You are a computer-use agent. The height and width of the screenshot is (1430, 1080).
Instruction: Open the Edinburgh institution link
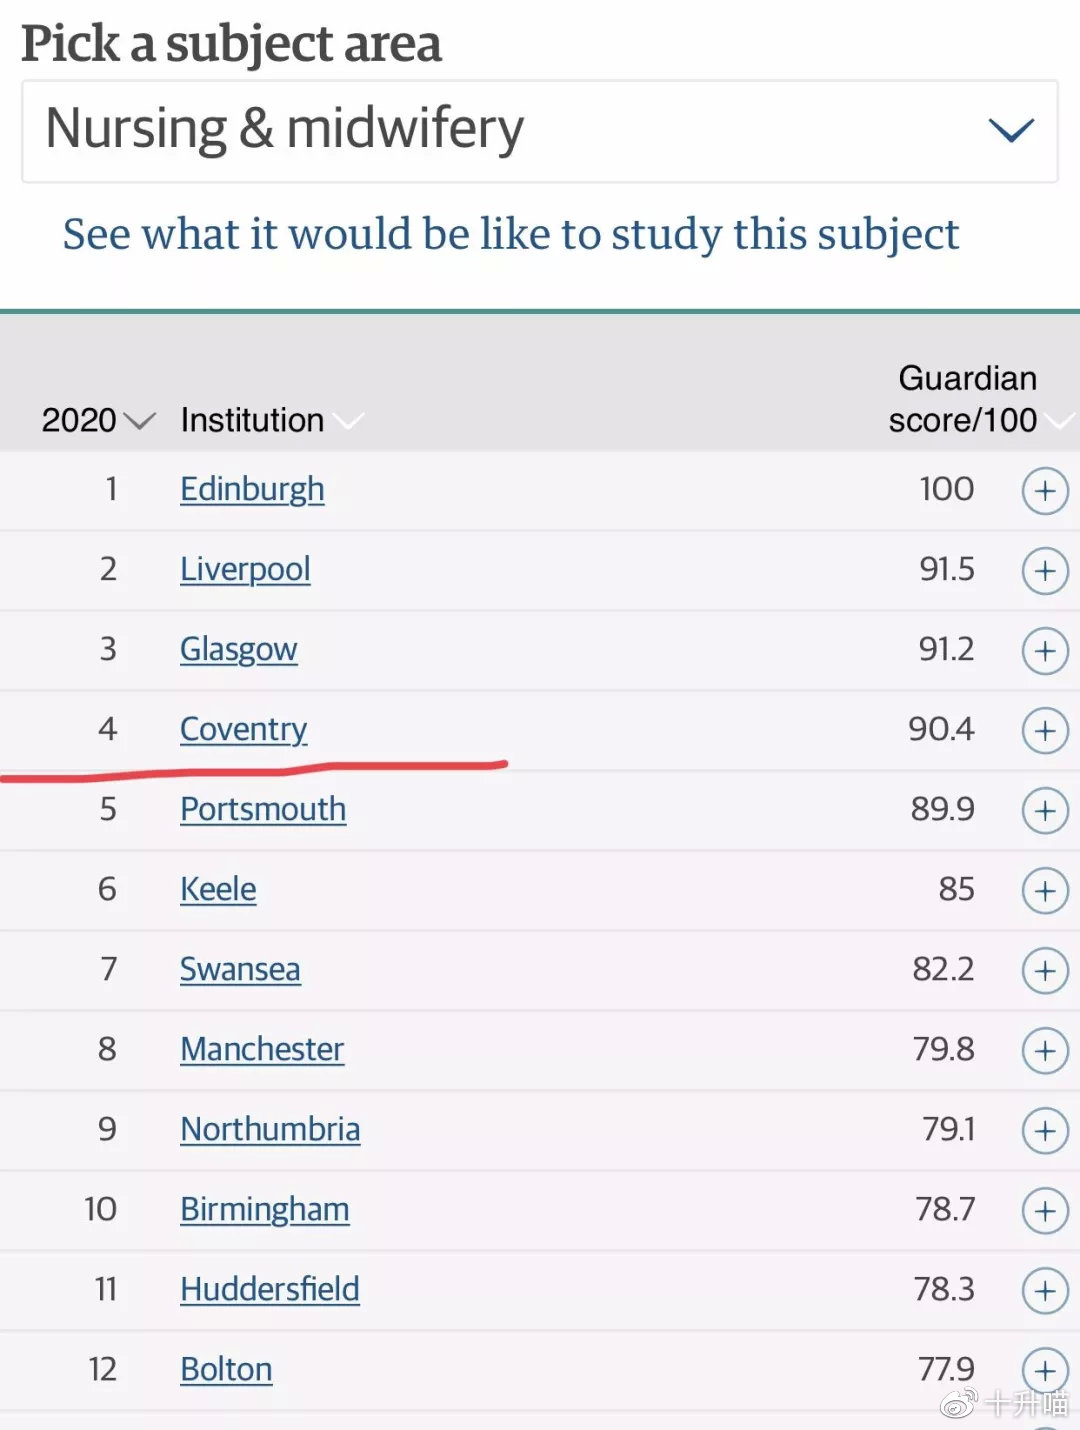click(x=252, y=489)
